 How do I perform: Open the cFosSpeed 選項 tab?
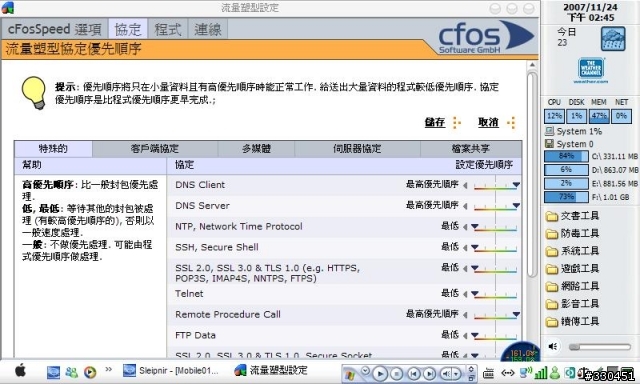click(x=55, y=29)
